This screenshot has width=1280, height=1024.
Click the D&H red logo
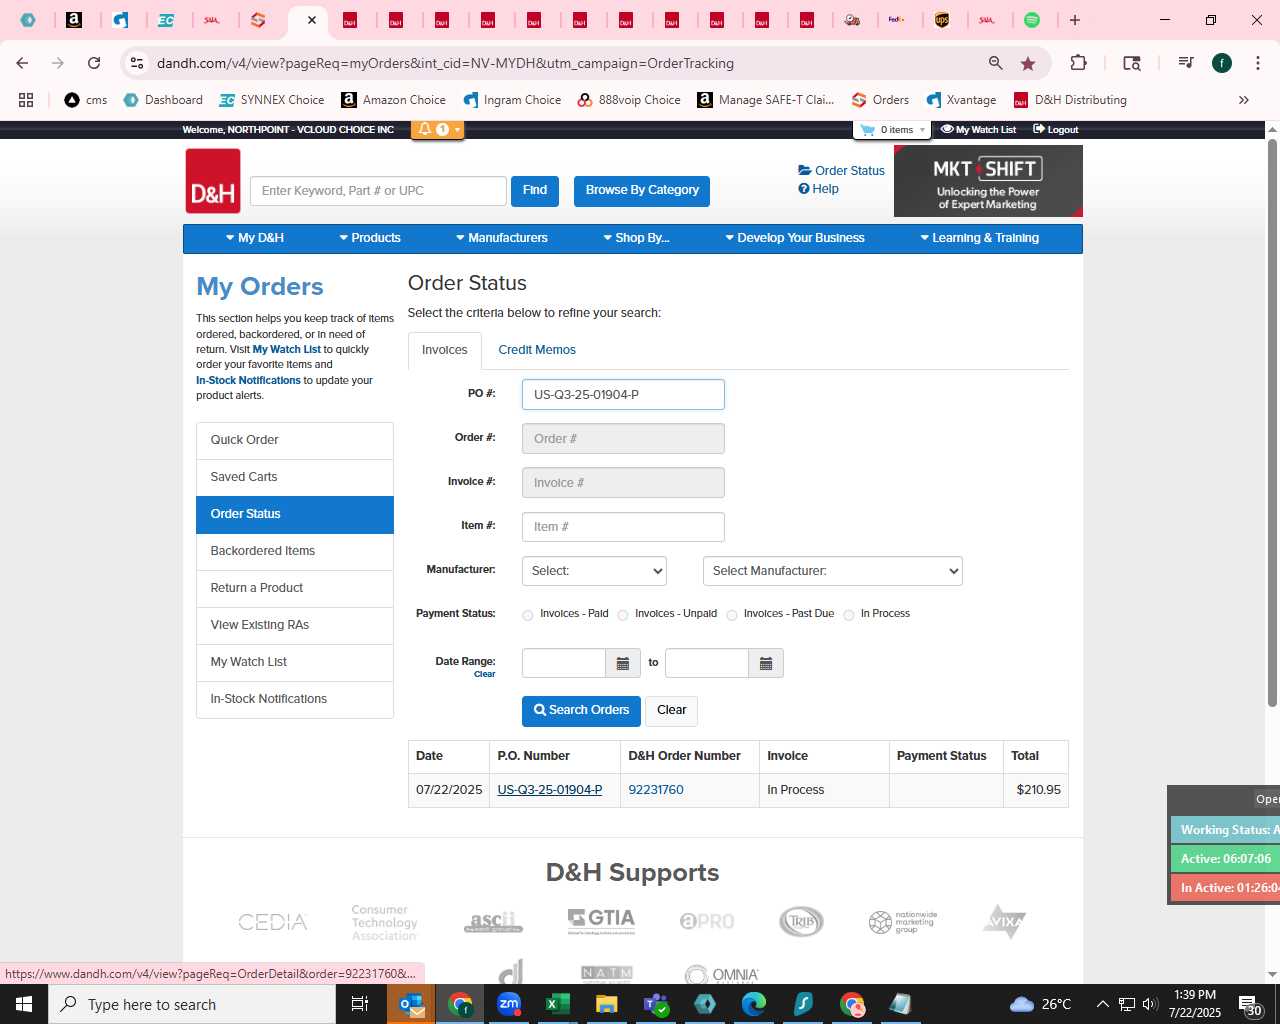pyautogui.click(x=213, y=181)
